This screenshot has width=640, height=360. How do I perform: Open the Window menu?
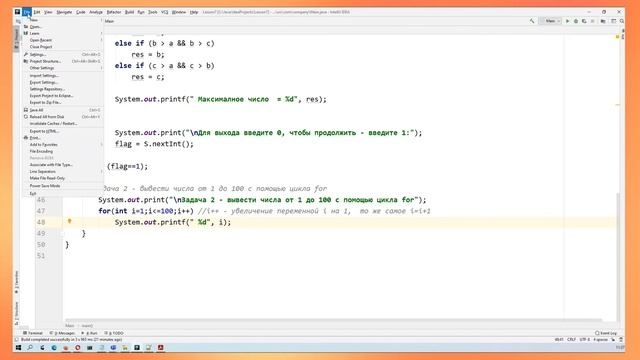(x=179, y=12)
